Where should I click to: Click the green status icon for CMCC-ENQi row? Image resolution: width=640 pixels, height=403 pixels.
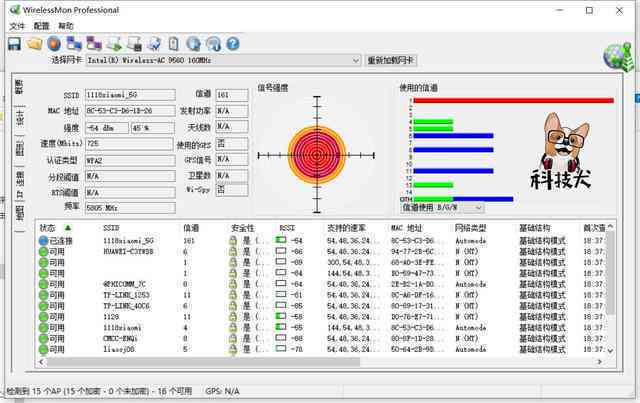(x=43, y=338)
